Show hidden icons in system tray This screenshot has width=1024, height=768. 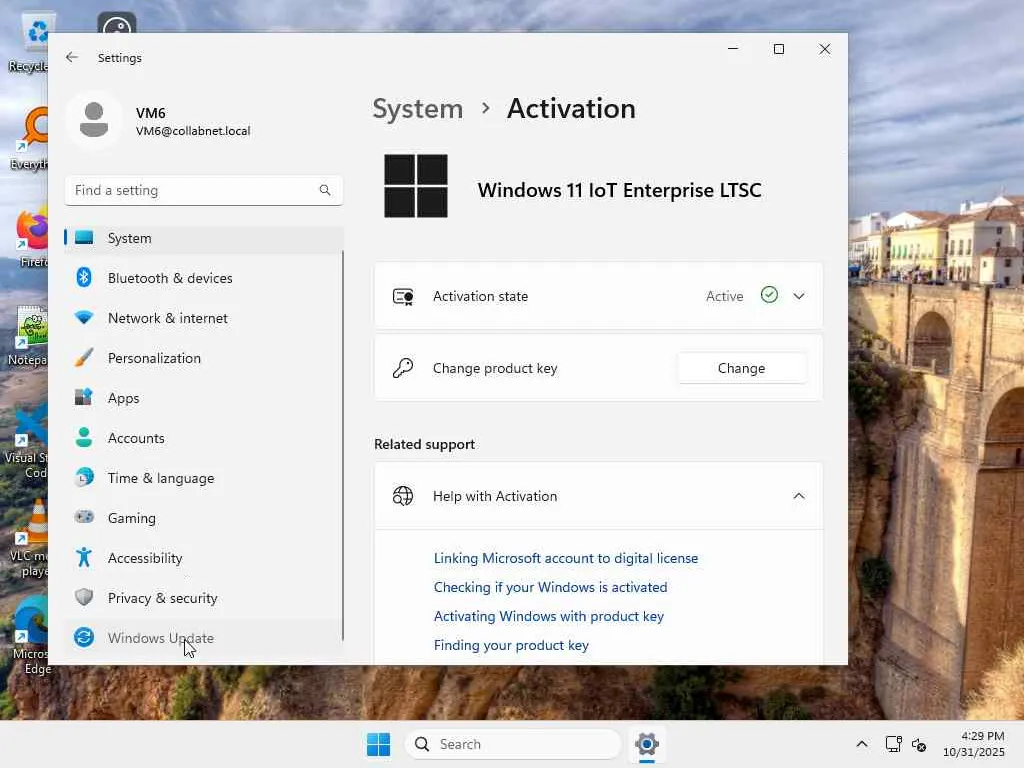click(862, 744)
